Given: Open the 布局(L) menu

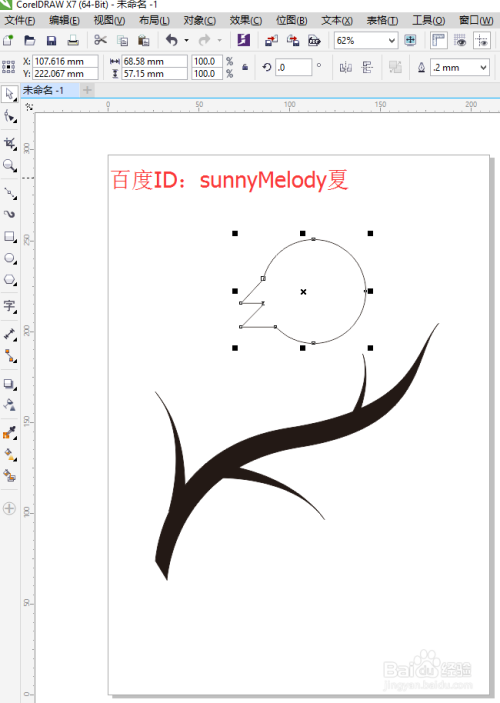Looking at the screenshot, I should click(x=154, y=21).
